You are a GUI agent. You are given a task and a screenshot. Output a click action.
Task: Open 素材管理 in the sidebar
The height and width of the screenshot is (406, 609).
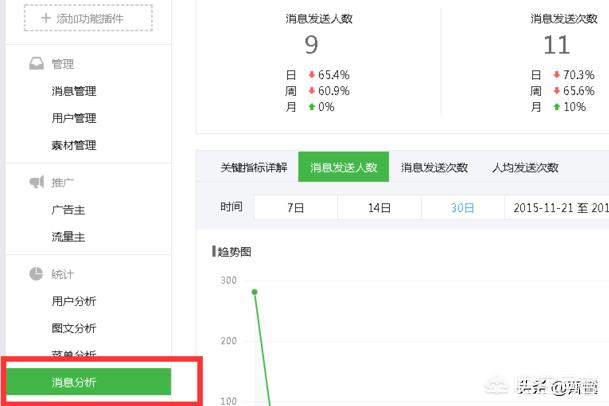[74, 145]
